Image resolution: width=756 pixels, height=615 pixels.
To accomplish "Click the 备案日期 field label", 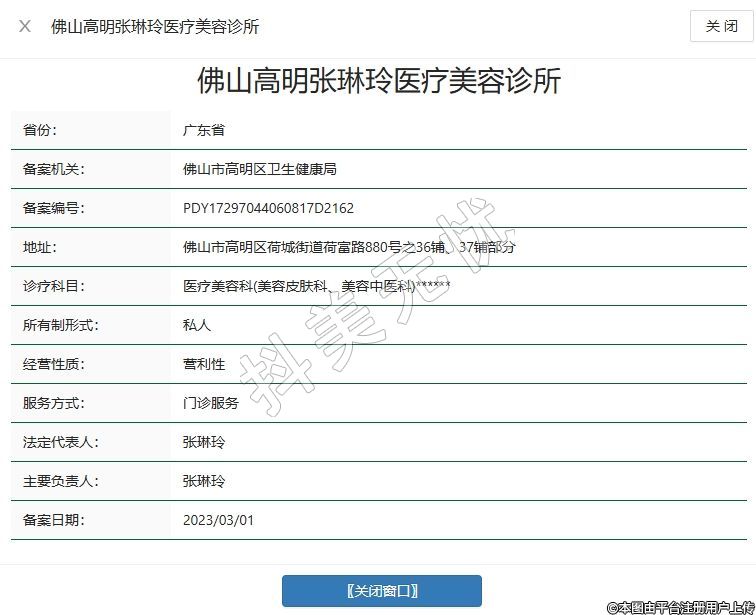I will [54, 520].
